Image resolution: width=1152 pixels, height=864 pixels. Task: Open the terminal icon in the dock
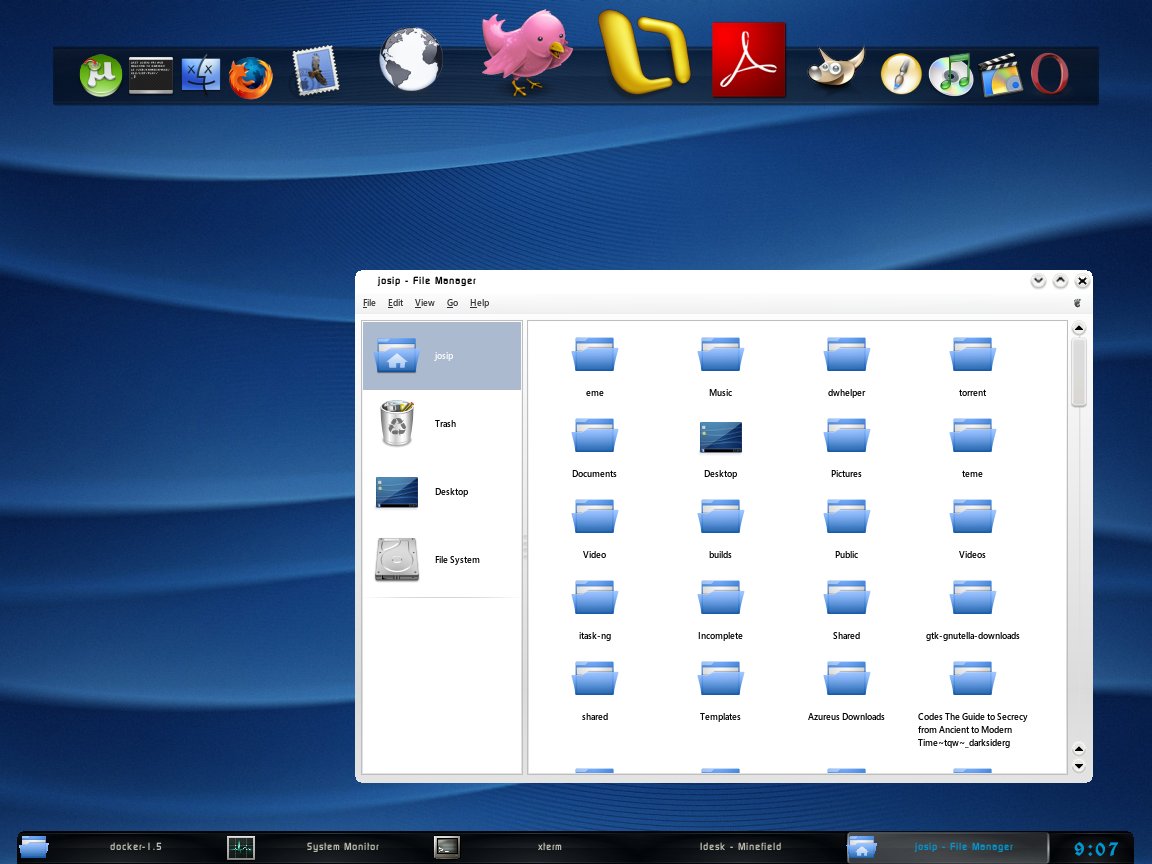(x=151, y=75)
